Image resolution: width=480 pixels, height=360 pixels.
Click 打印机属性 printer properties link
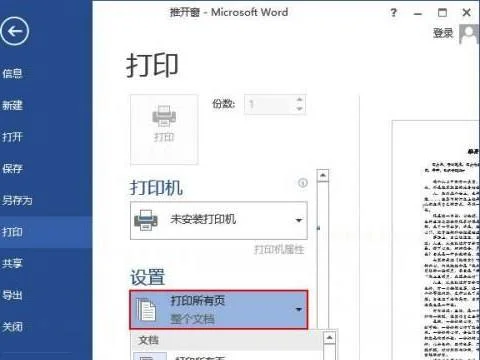279,250
